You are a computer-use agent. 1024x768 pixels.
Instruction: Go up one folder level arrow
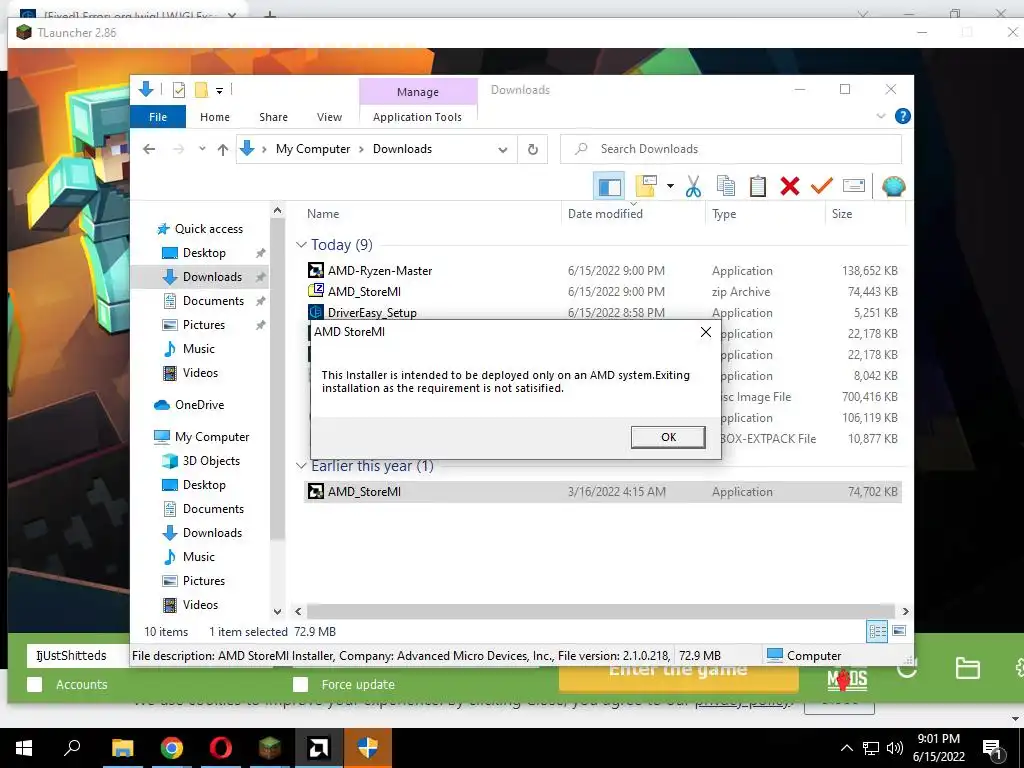tap(223, 150)
